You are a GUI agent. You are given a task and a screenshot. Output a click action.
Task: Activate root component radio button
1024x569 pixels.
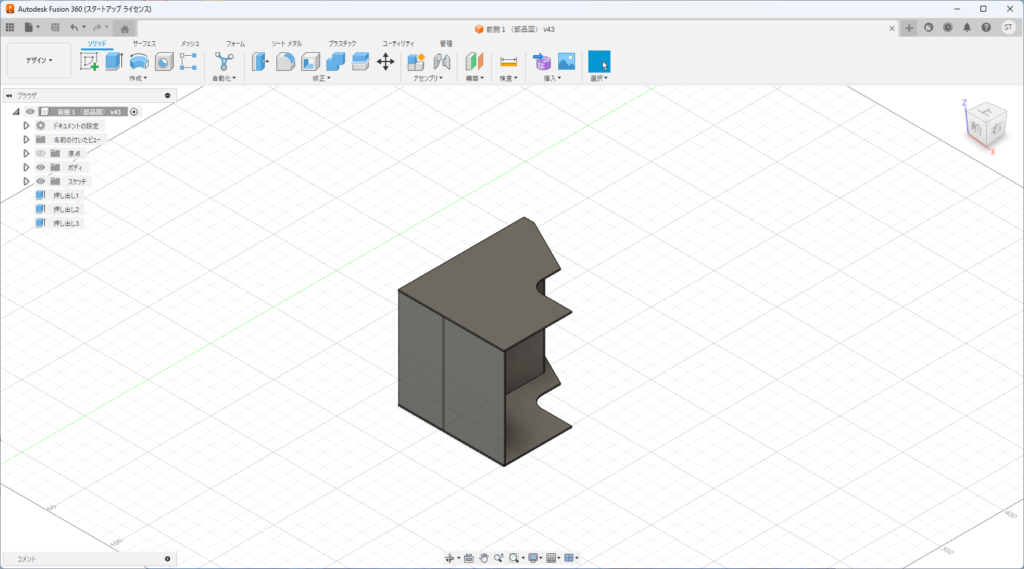click(134, 112)
